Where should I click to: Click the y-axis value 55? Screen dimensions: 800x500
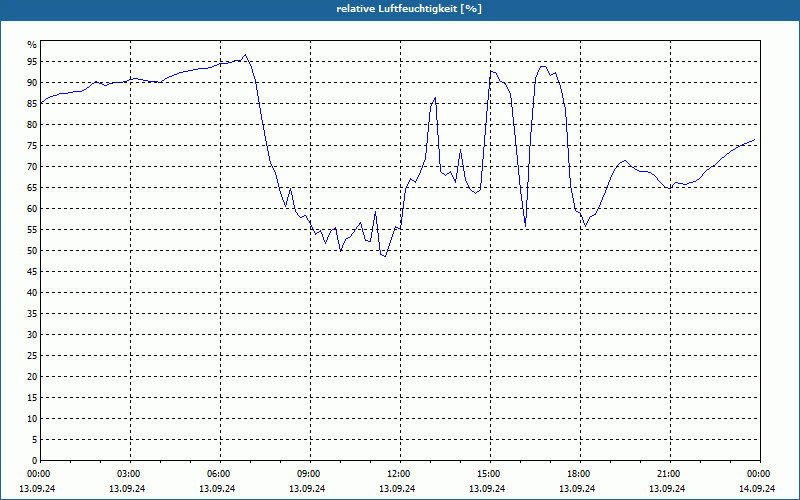[x=32, y=230]
